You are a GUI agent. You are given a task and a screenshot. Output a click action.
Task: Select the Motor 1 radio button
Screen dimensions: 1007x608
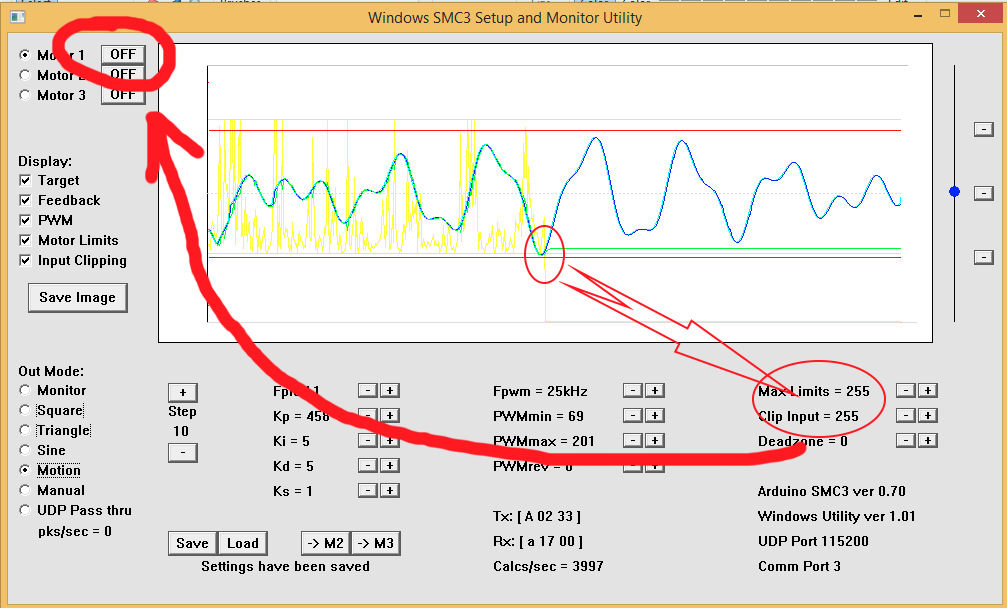point(24,55)
